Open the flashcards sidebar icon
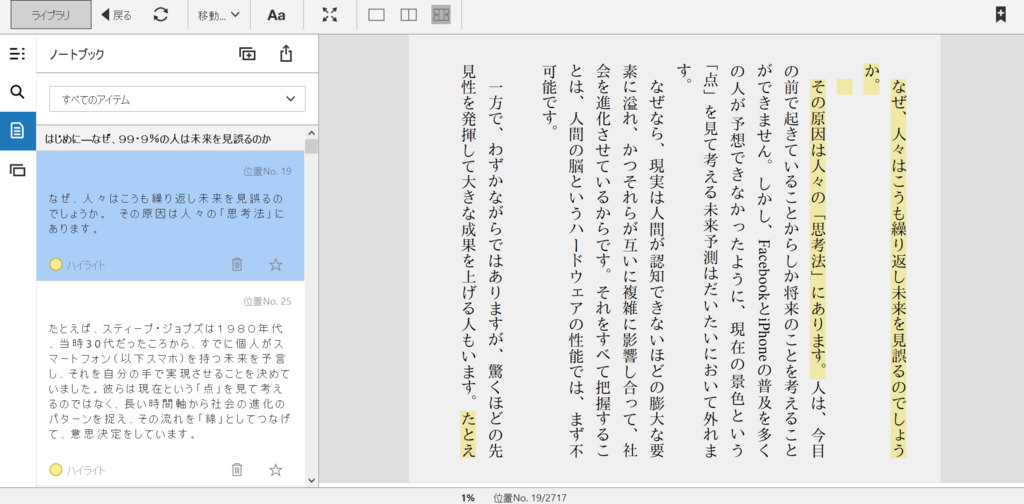The width and height of the screenshot is (1024, 504). (x=18, y=170)
